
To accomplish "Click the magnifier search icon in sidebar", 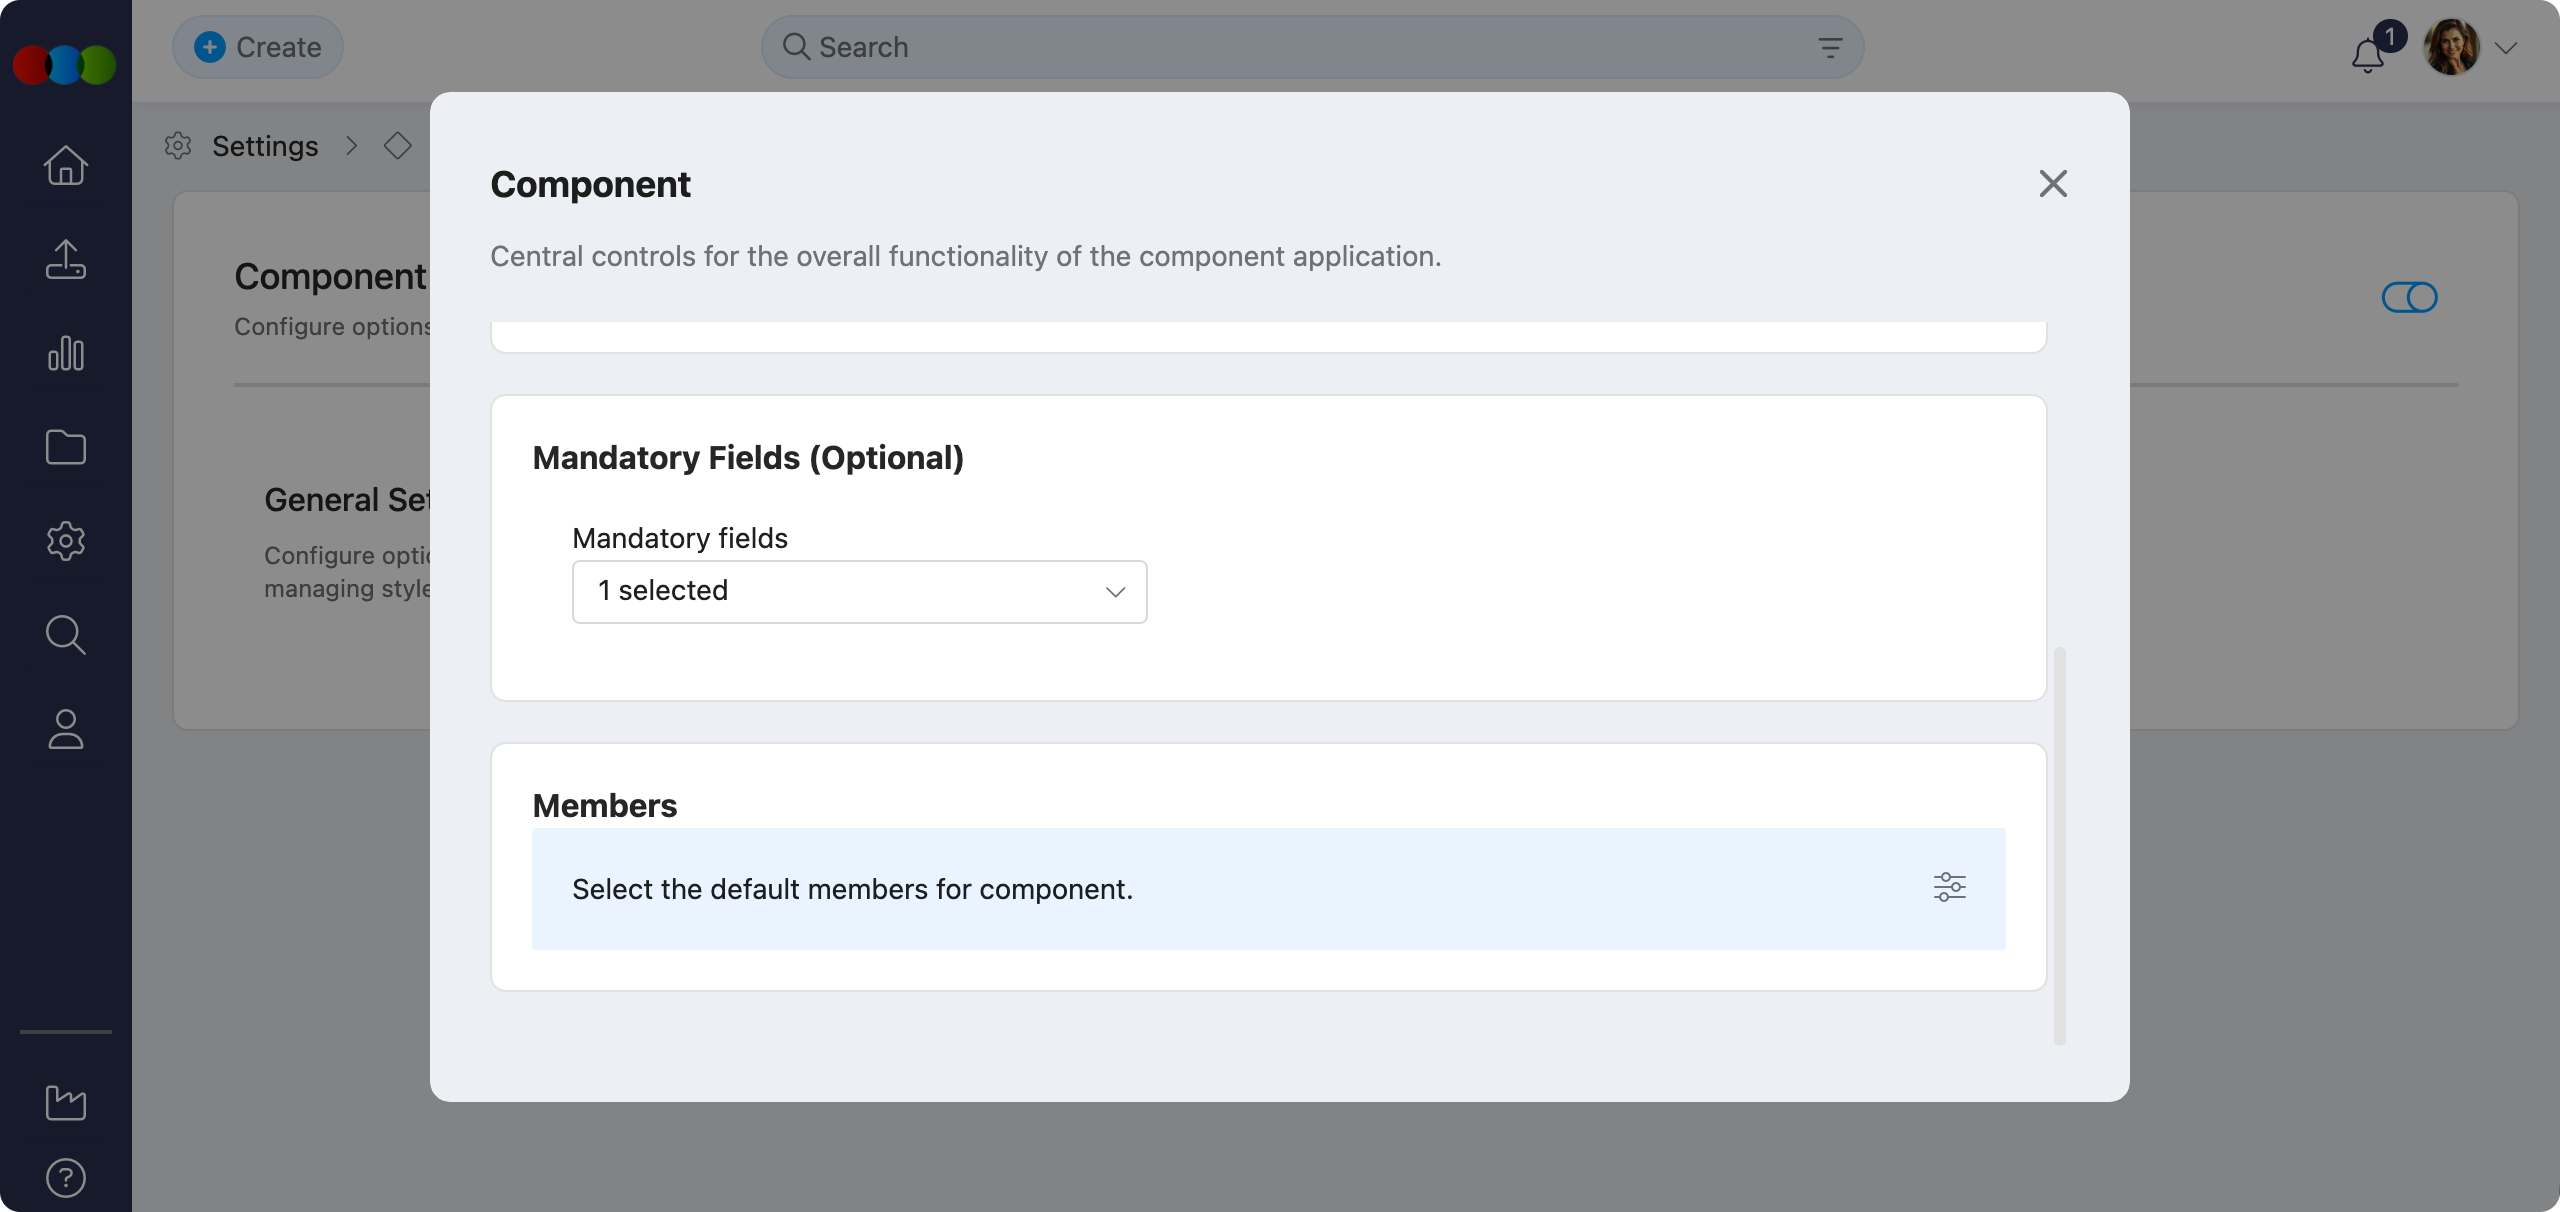I will tap(66, 635).
